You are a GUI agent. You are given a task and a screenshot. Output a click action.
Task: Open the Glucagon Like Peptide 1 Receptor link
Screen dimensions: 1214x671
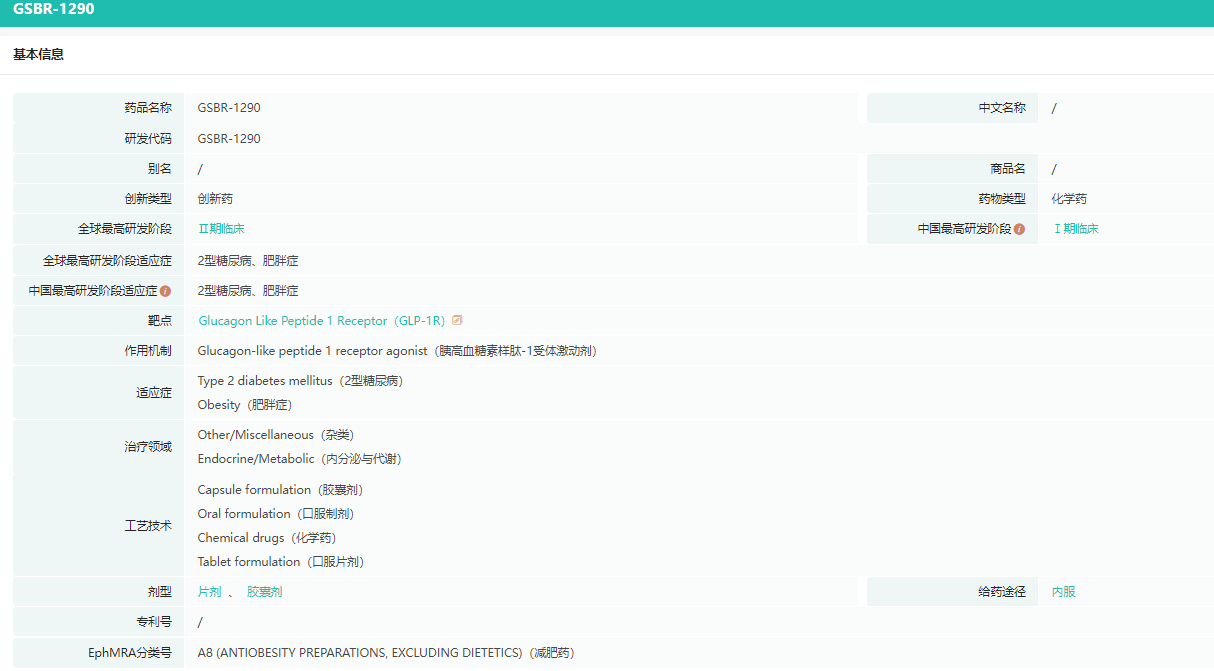[322, 321]
